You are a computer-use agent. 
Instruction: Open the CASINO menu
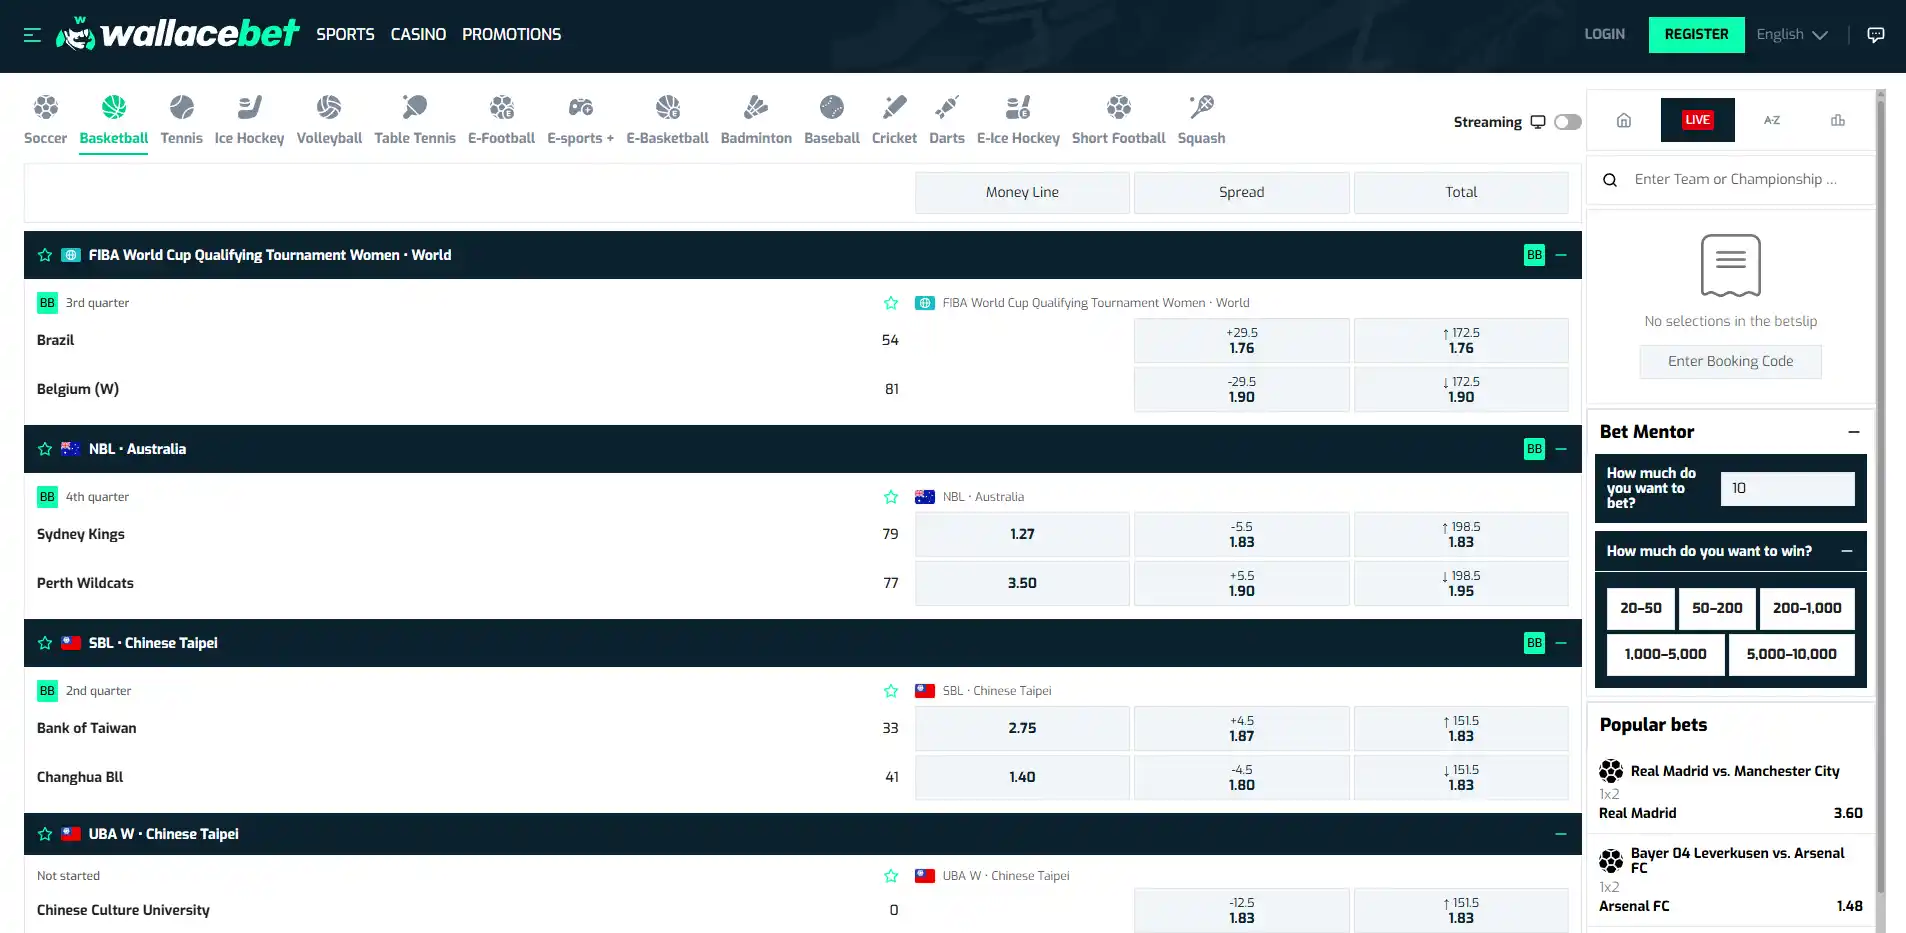(x=418, y=35)
